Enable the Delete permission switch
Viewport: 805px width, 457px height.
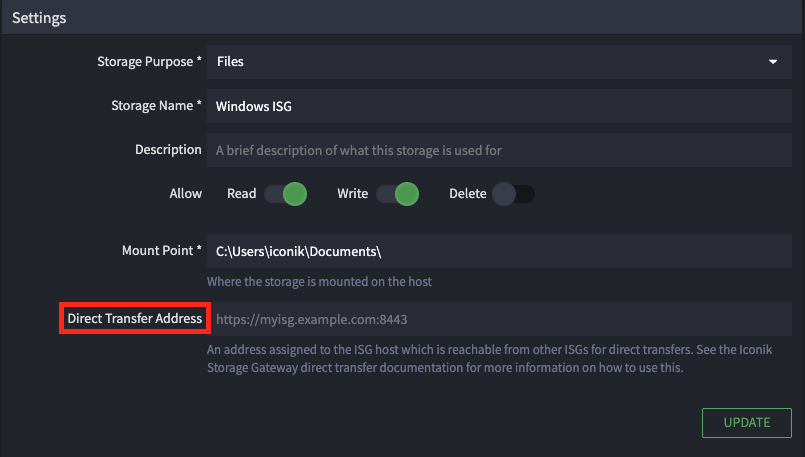tap(513, 194)
